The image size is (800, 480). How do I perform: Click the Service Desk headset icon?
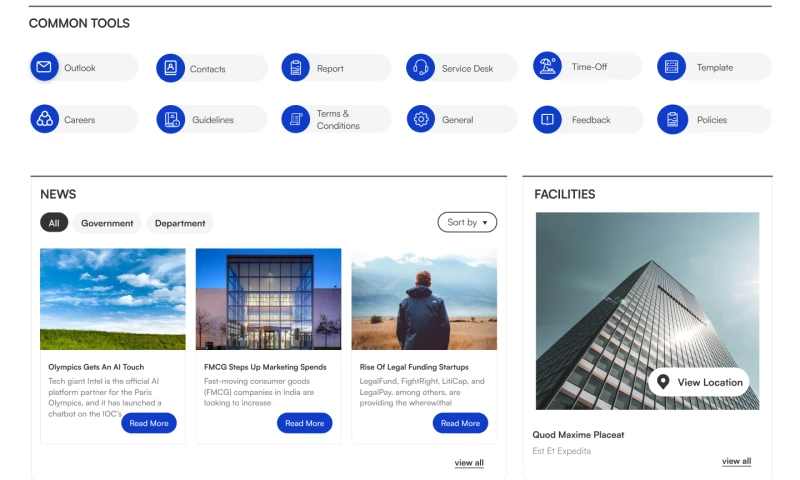(420, 67)
